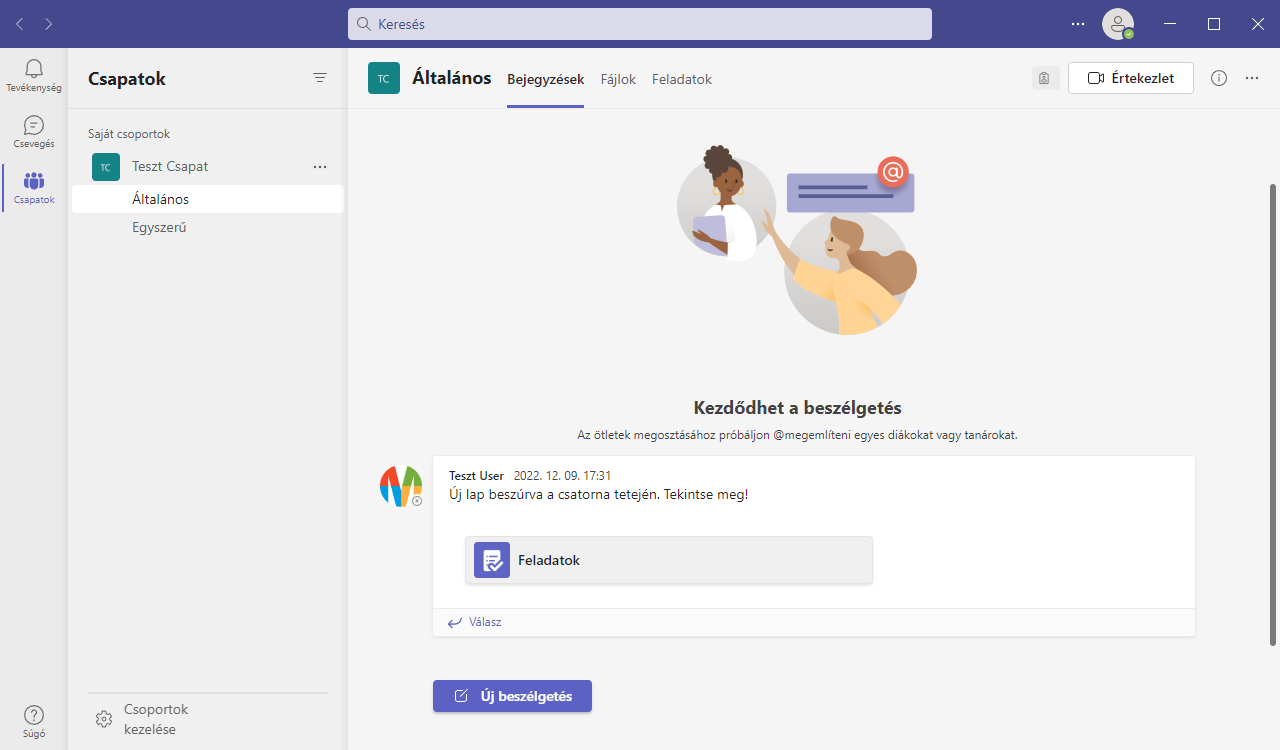Select the Egyszerű channel
Screen dimensions: 1280x750
pyautogui.click(x=160, y=227)
